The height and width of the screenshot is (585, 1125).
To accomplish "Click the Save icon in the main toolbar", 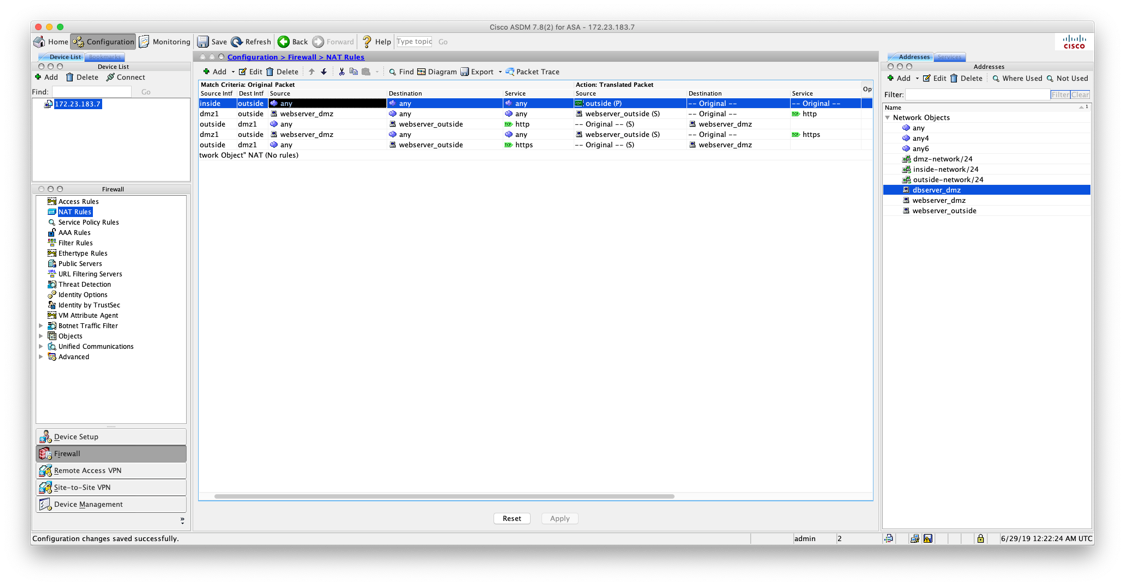I will [212, 41].
